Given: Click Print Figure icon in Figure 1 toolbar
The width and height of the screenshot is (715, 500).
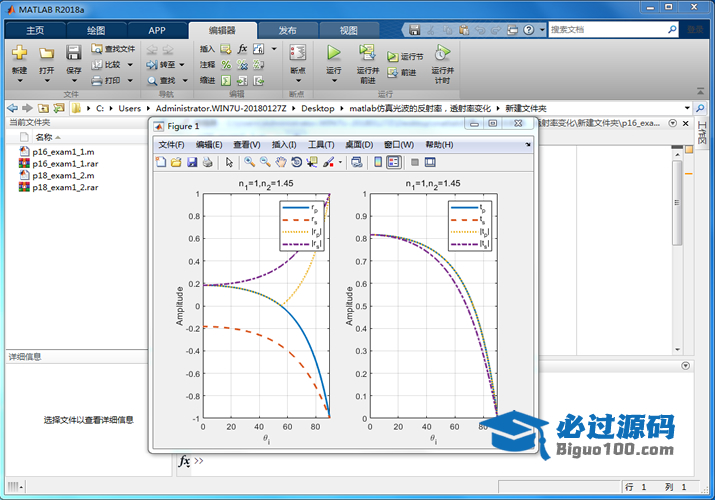Looking at the screenshot, I should tap(207, 162).
